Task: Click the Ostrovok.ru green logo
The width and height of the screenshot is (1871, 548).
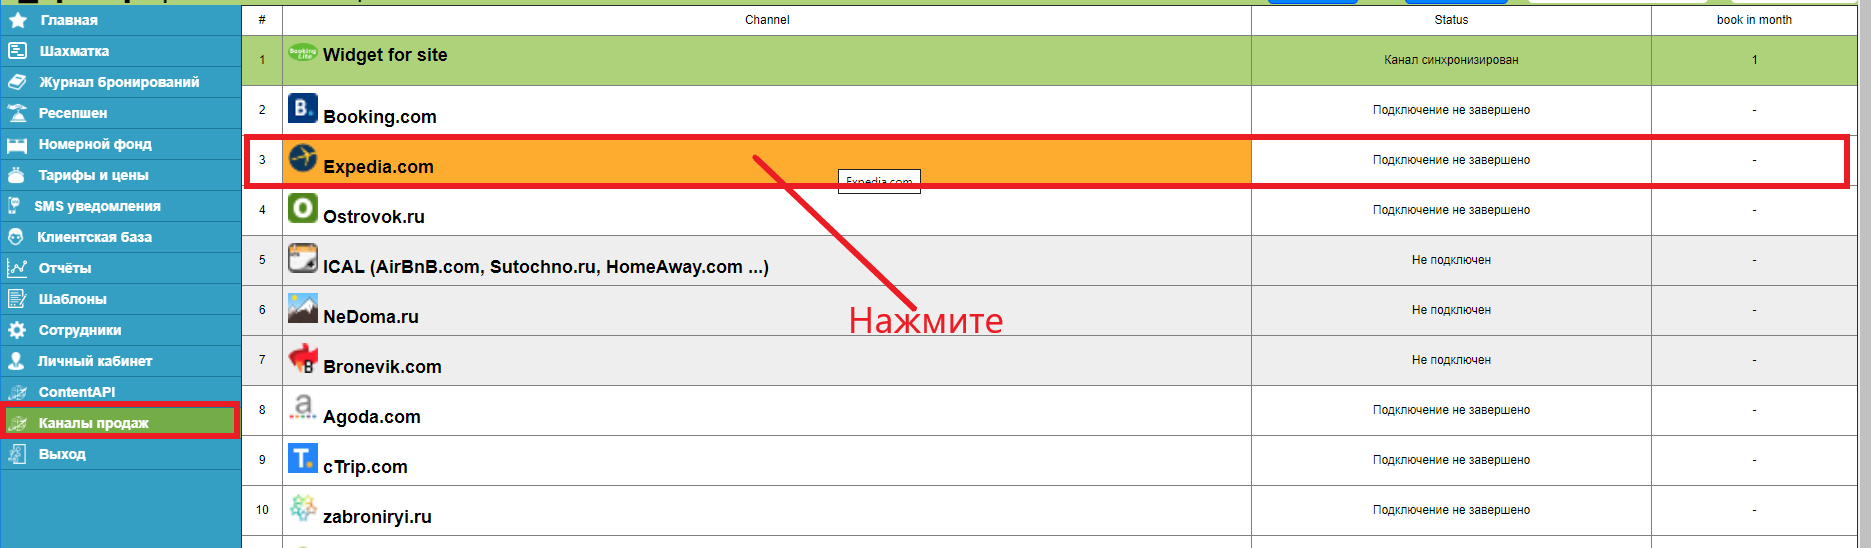Action: click(x=303, y=208)
